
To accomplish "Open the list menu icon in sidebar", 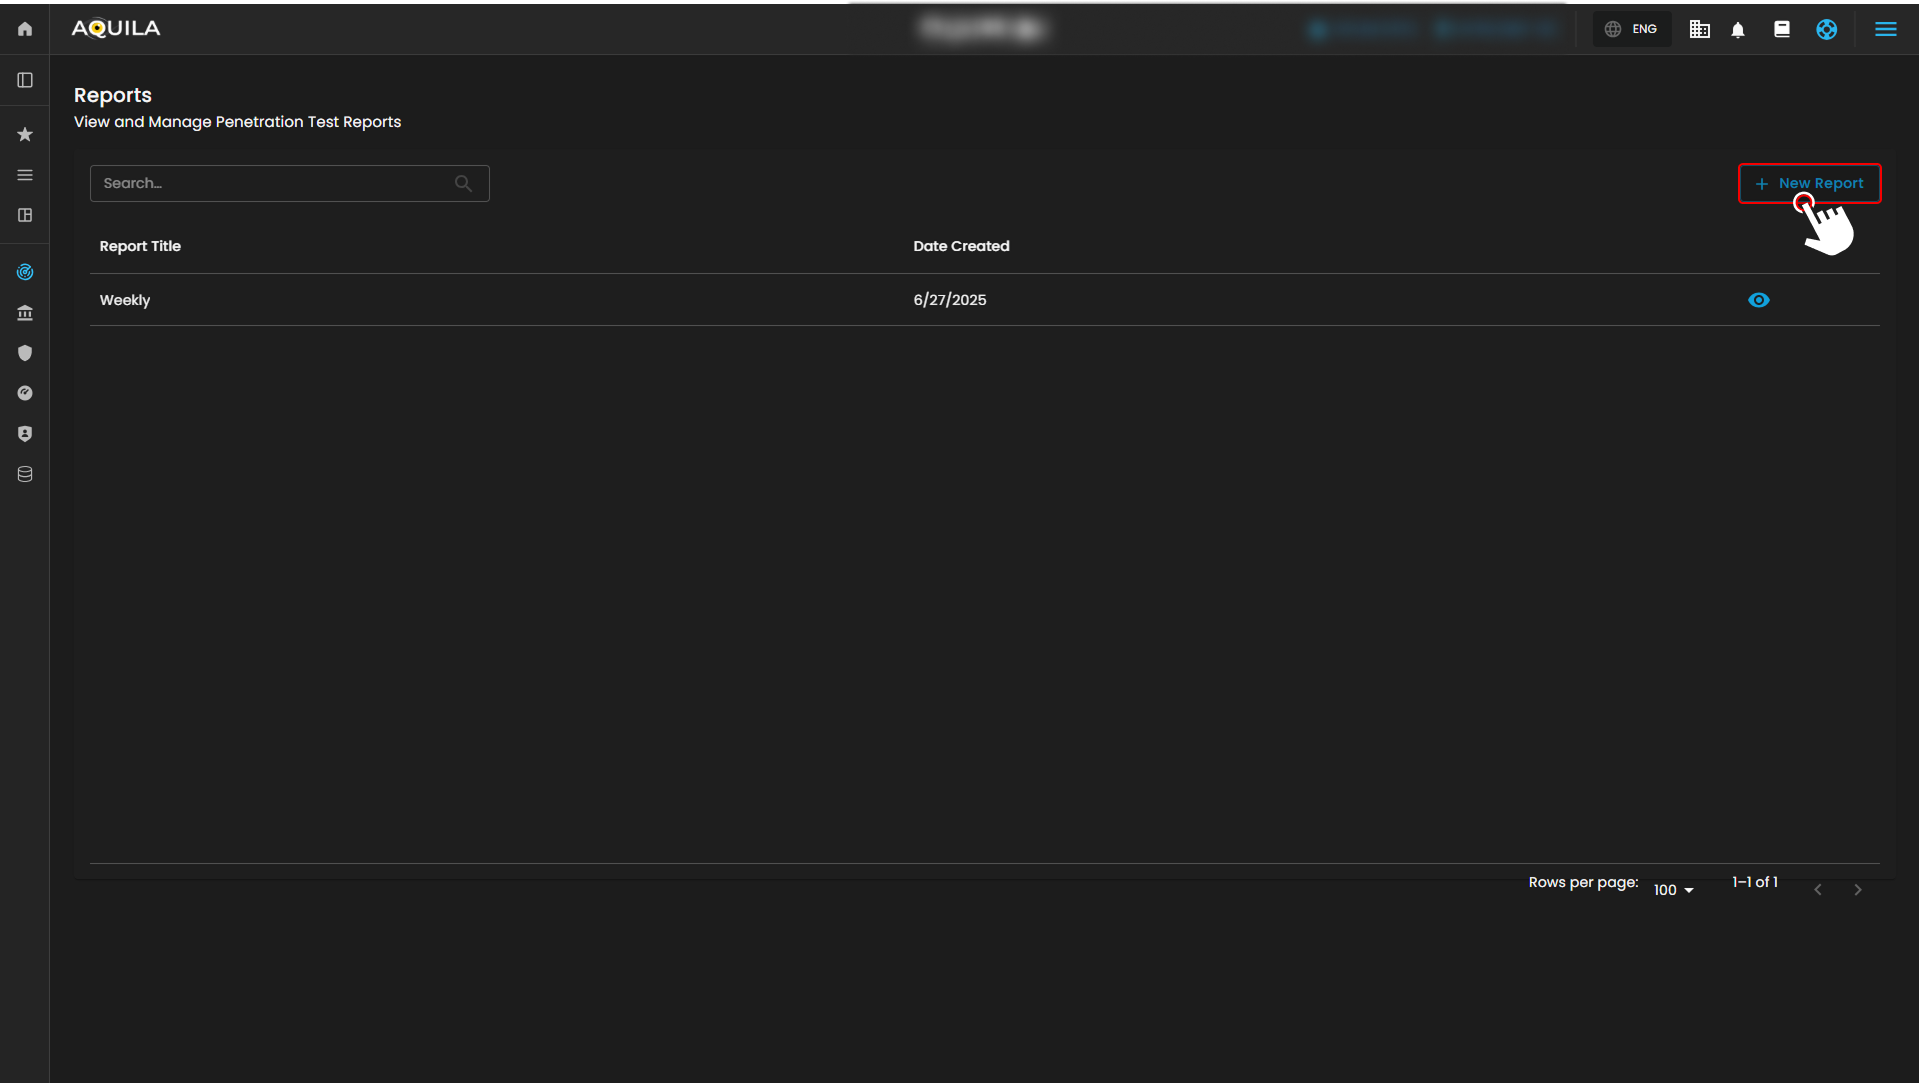I will [x=25, y=175].
